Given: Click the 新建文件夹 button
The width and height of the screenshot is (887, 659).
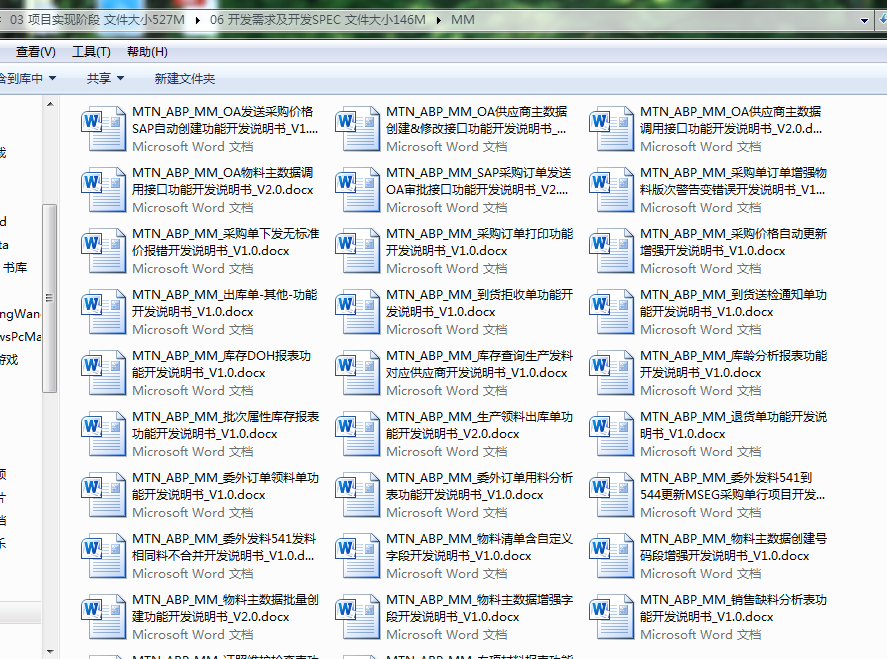Looking at the screenshot, I should tap(185, 79).
